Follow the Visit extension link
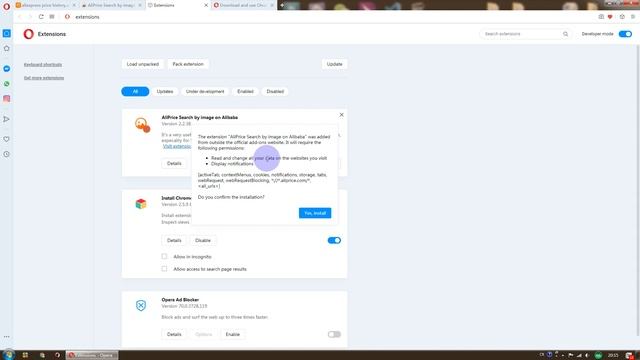 (177, 146)
